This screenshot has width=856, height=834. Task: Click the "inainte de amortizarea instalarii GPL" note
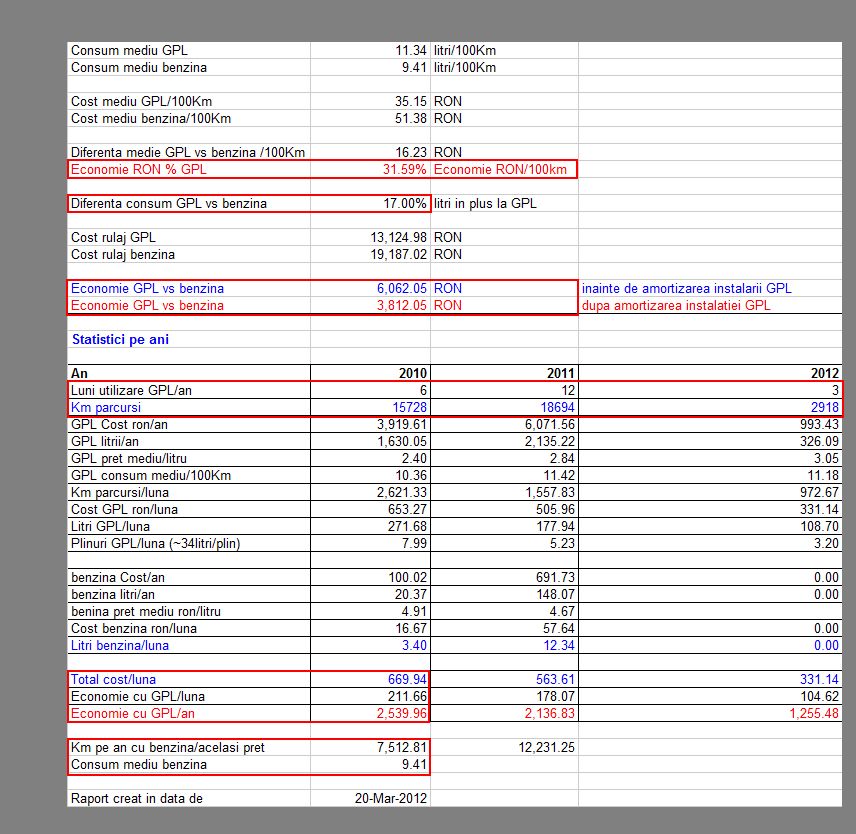tap(686, 288)
